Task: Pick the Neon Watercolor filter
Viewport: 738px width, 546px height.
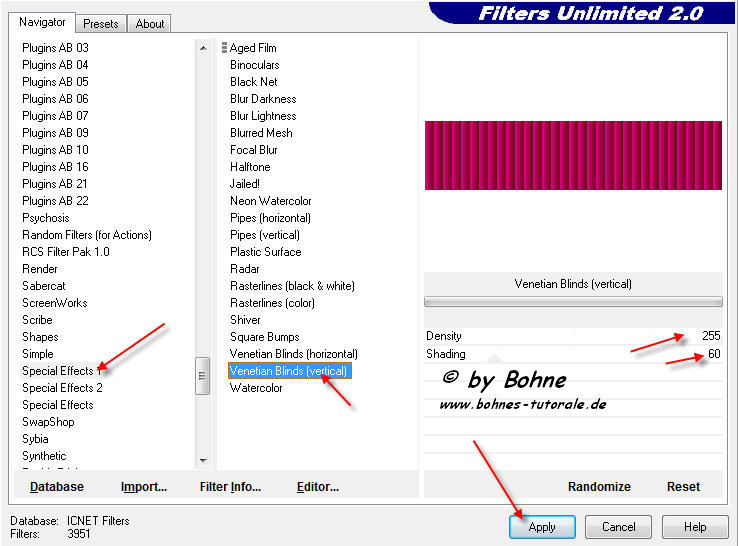Action: (270, 201)
